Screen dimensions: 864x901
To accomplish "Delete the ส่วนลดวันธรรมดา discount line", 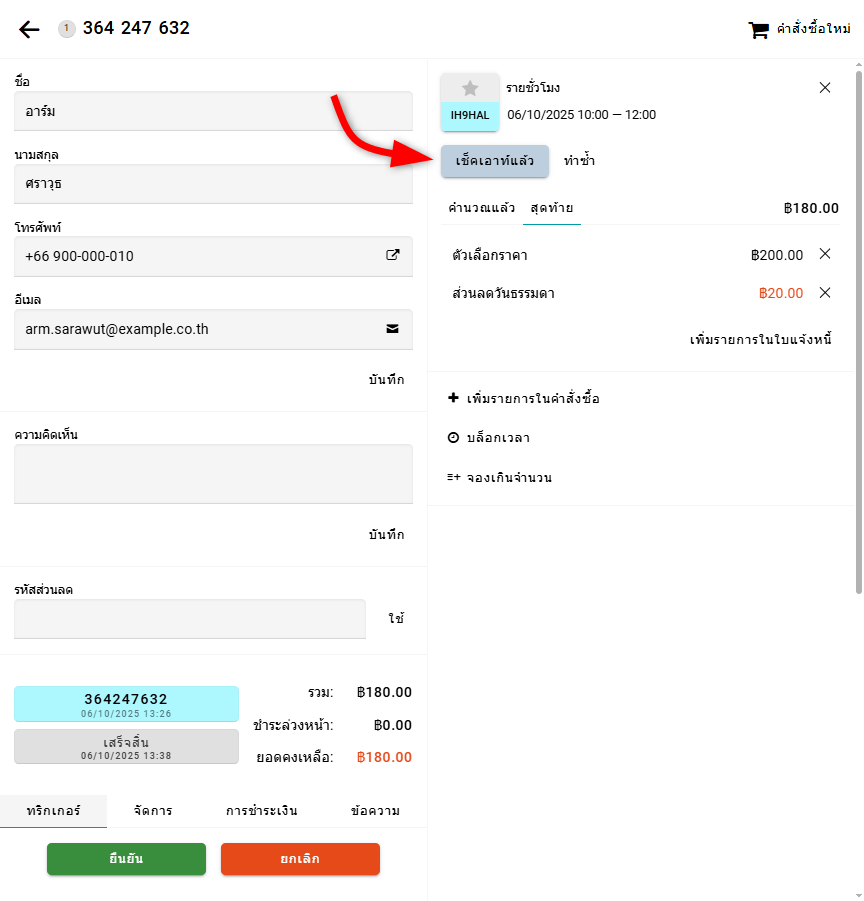I will coord(825,293).
